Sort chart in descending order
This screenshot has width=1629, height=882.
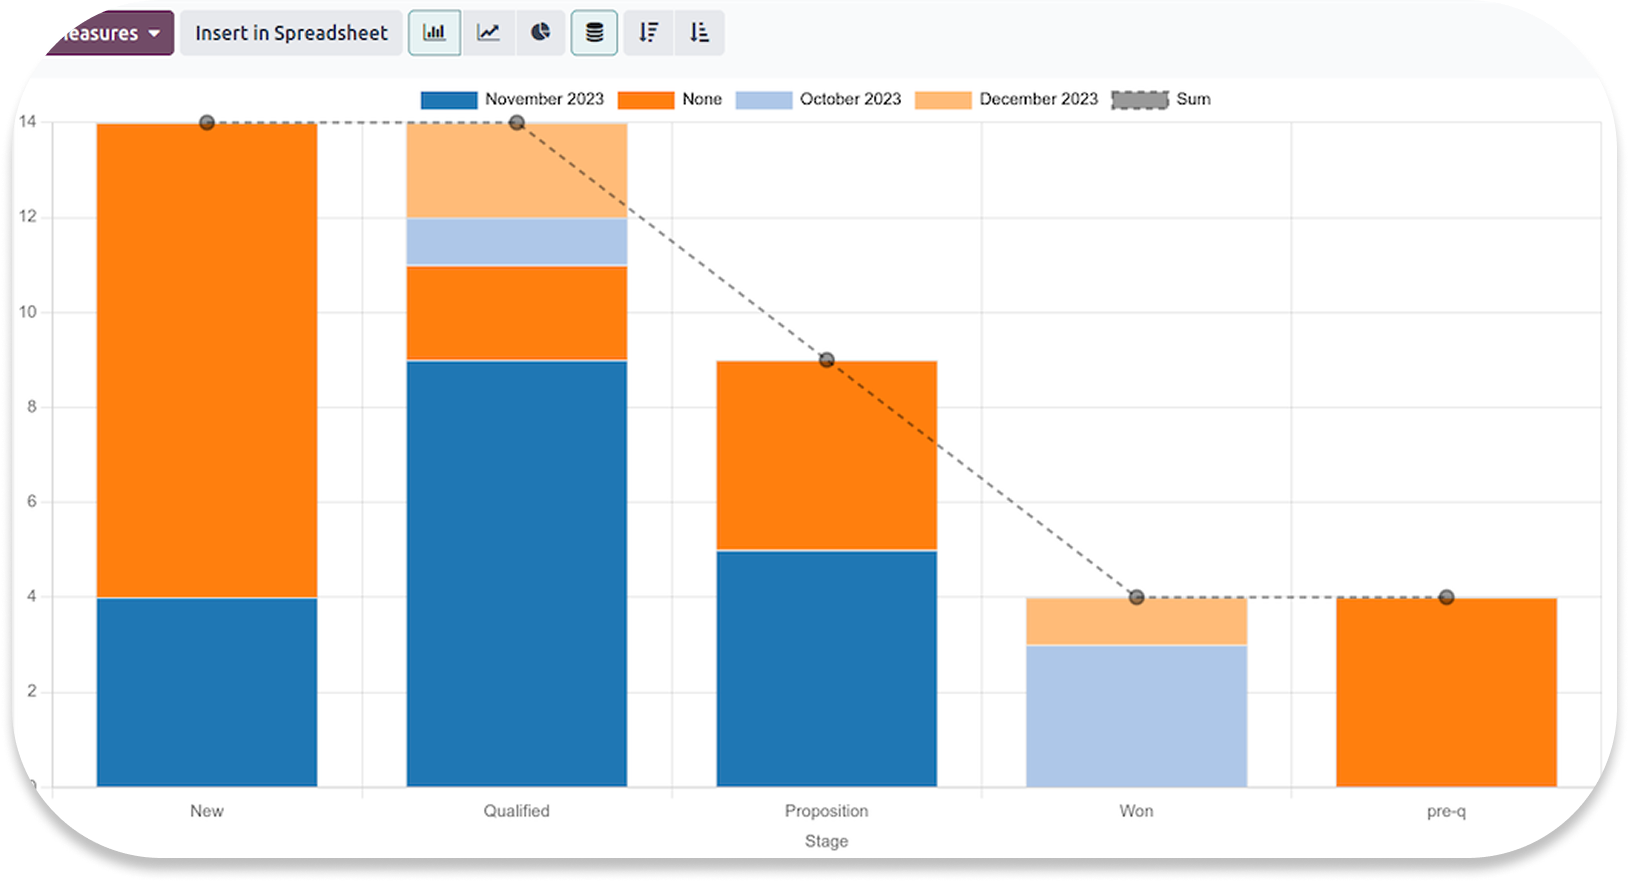648,33
